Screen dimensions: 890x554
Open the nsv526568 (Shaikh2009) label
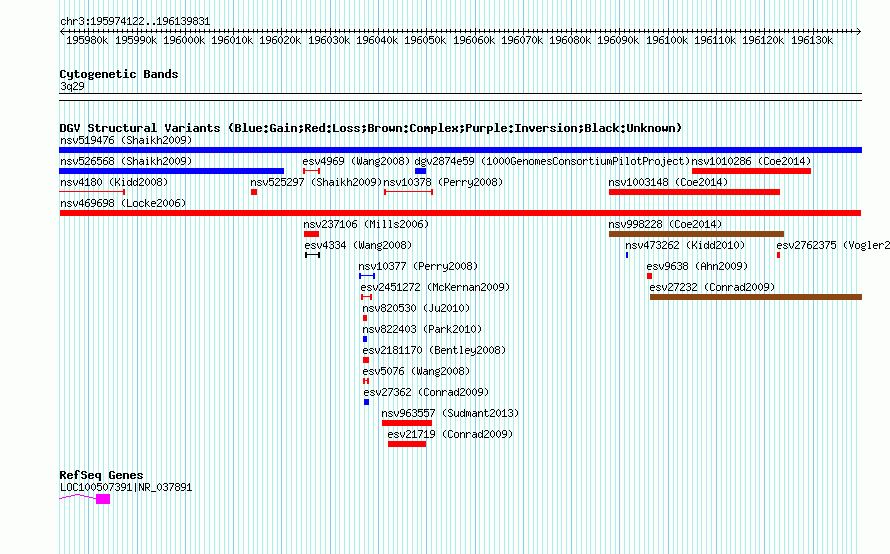coord(126,161)
